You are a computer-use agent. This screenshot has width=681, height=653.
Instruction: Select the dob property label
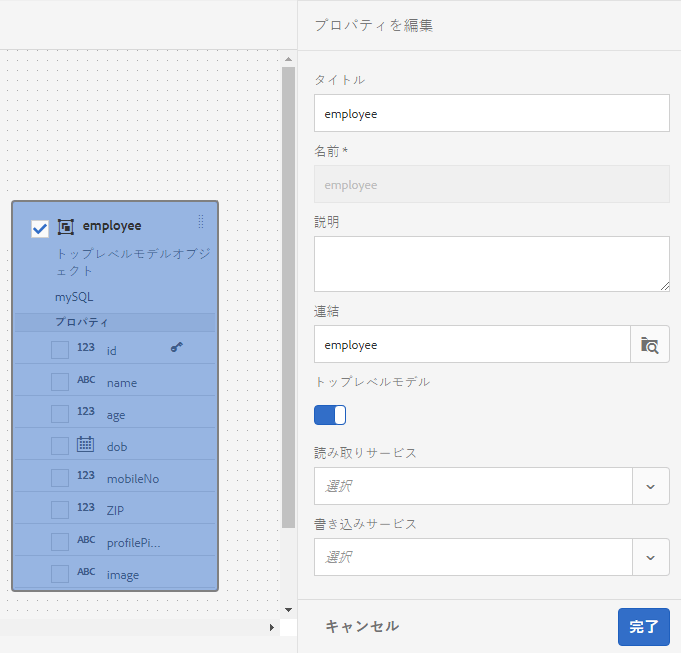pyautogui.click(x=117, y=447)
